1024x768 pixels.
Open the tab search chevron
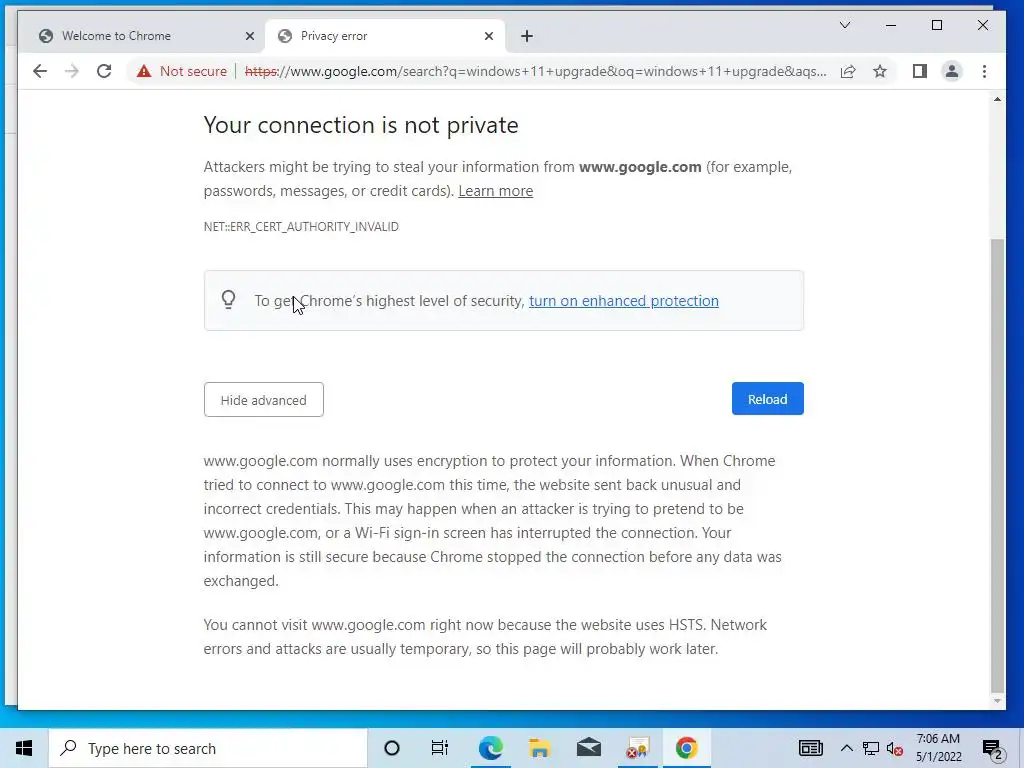[845, 25]
